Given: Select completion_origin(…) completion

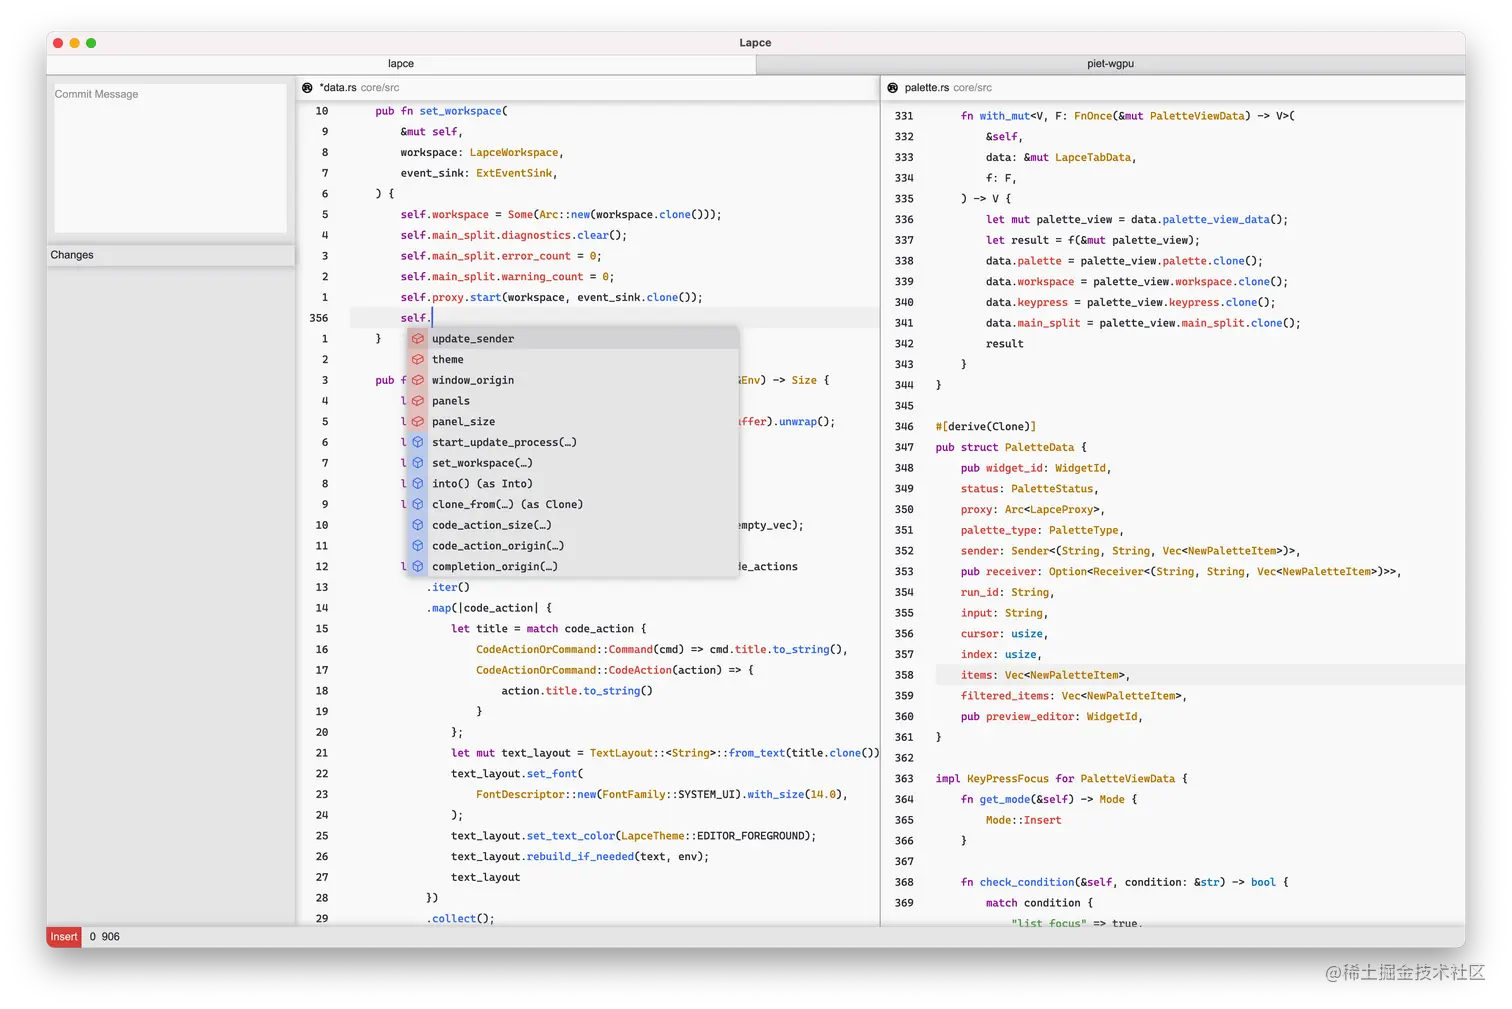Looking at the screenshot, I should [x=573, y=567].
